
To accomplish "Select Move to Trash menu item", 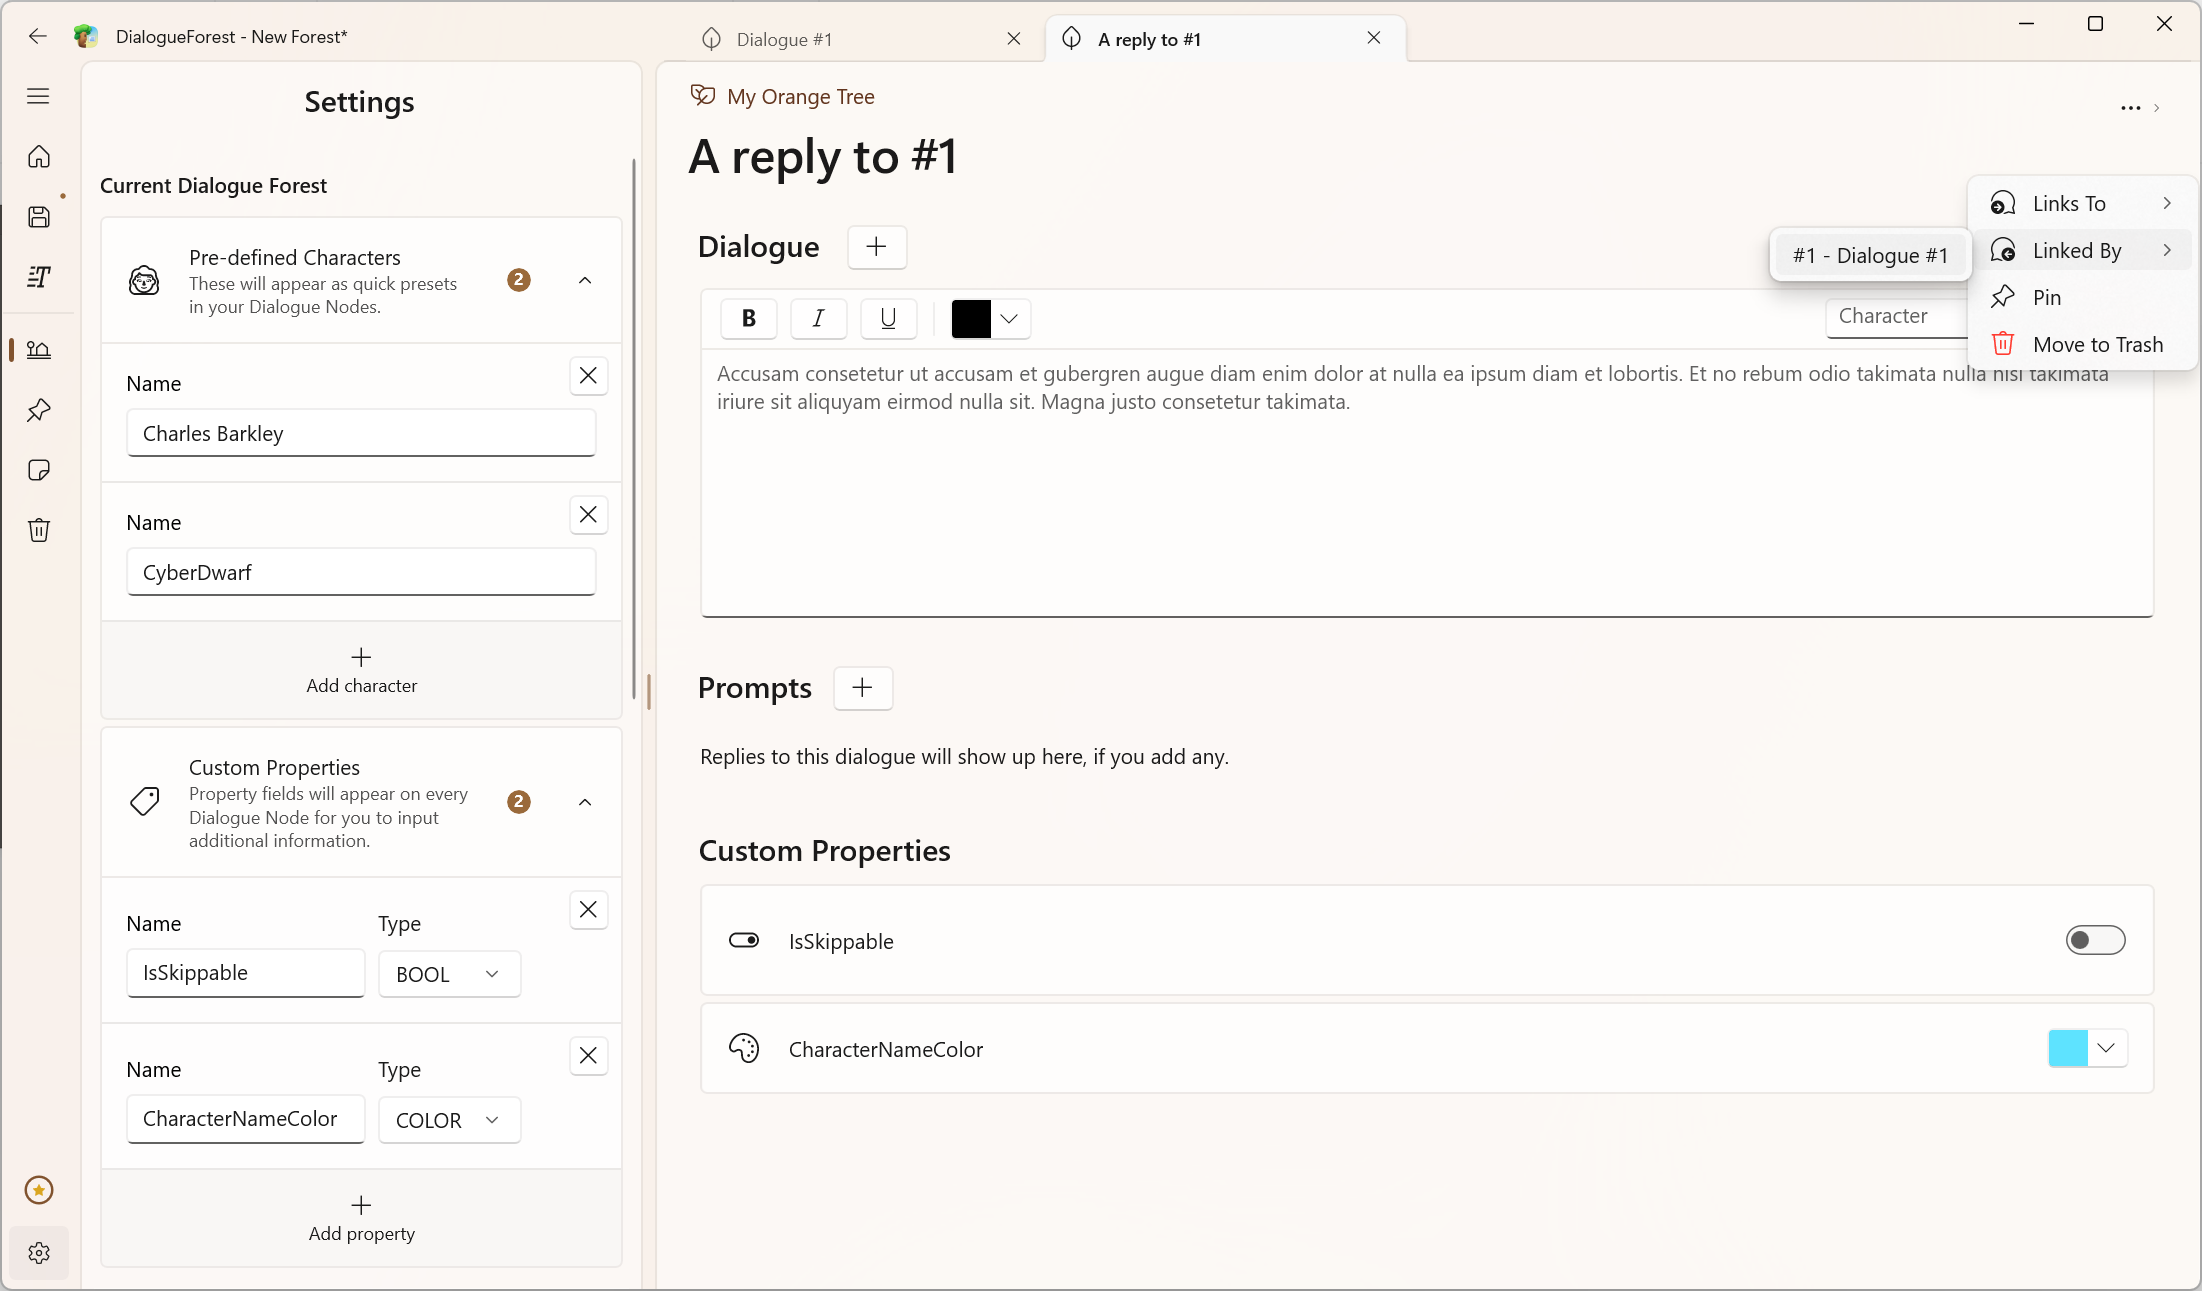I will (x=2097, y=345).
